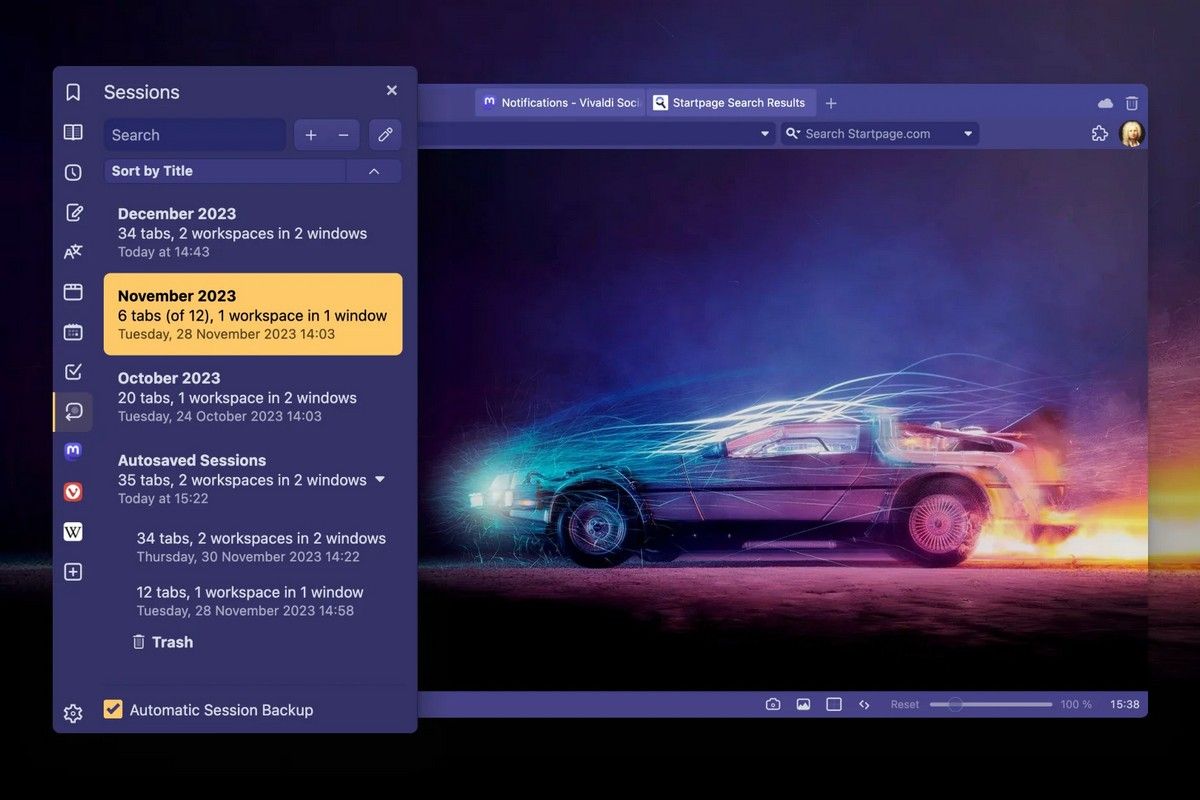Screen dimensions: 1200x800
Task: Open the Translate panel
Action: [x=72, y=251]
